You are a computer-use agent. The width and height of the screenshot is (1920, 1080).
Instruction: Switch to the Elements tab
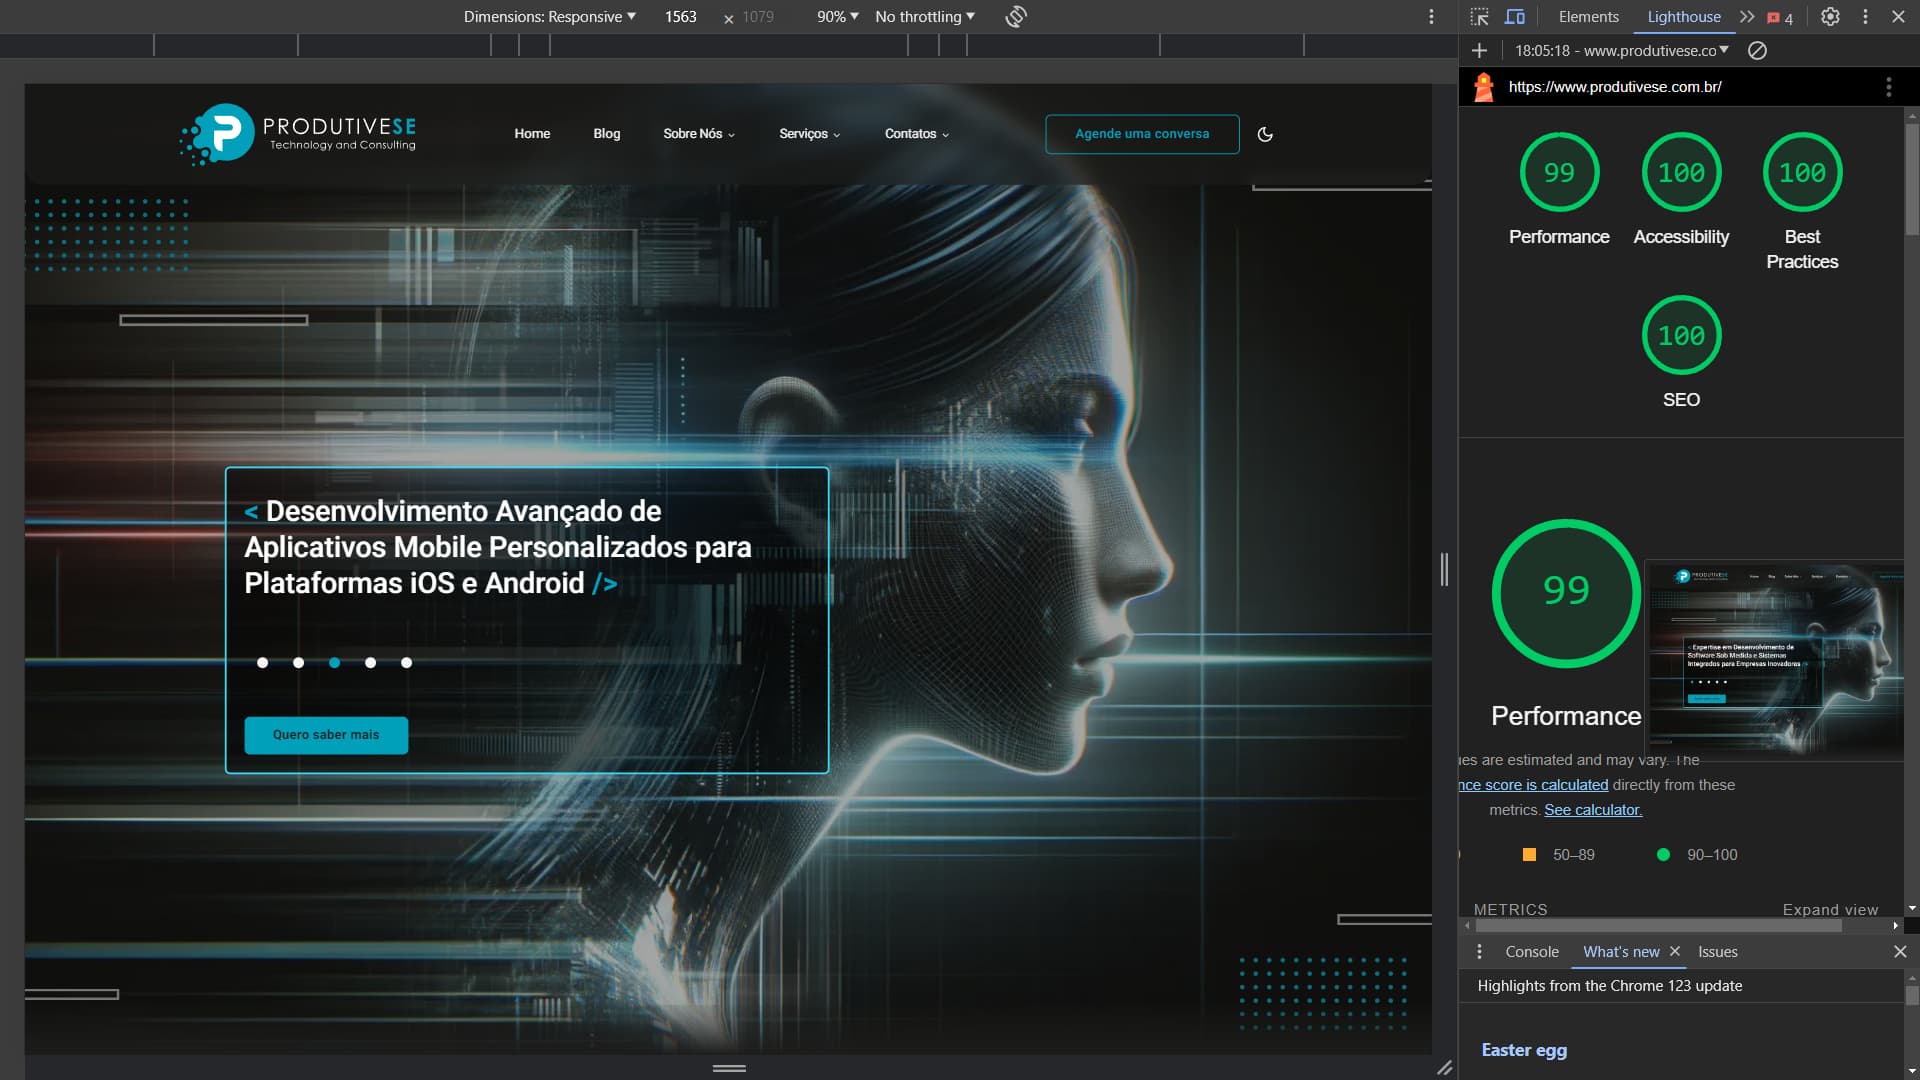[x=1588, y=17]
